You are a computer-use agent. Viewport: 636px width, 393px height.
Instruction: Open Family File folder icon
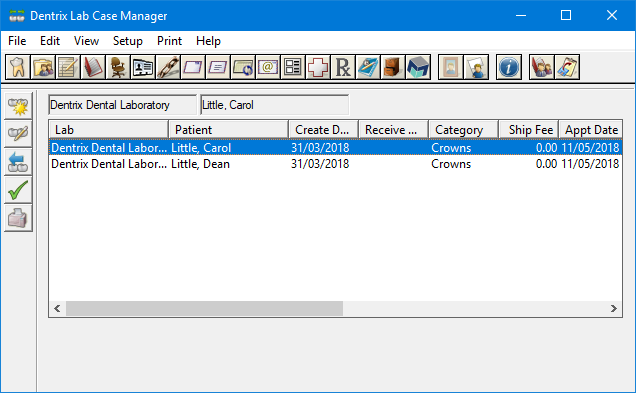pos(43,67)
